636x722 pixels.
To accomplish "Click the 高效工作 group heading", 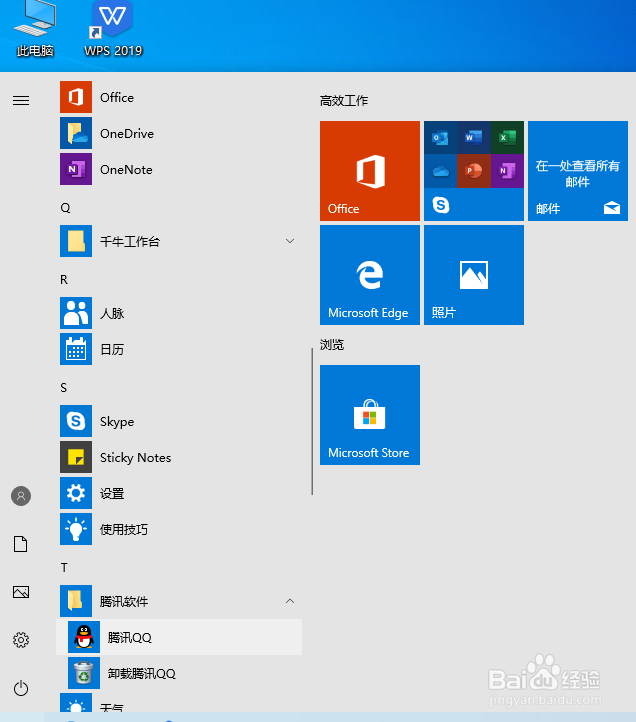I will pos(344,100).
